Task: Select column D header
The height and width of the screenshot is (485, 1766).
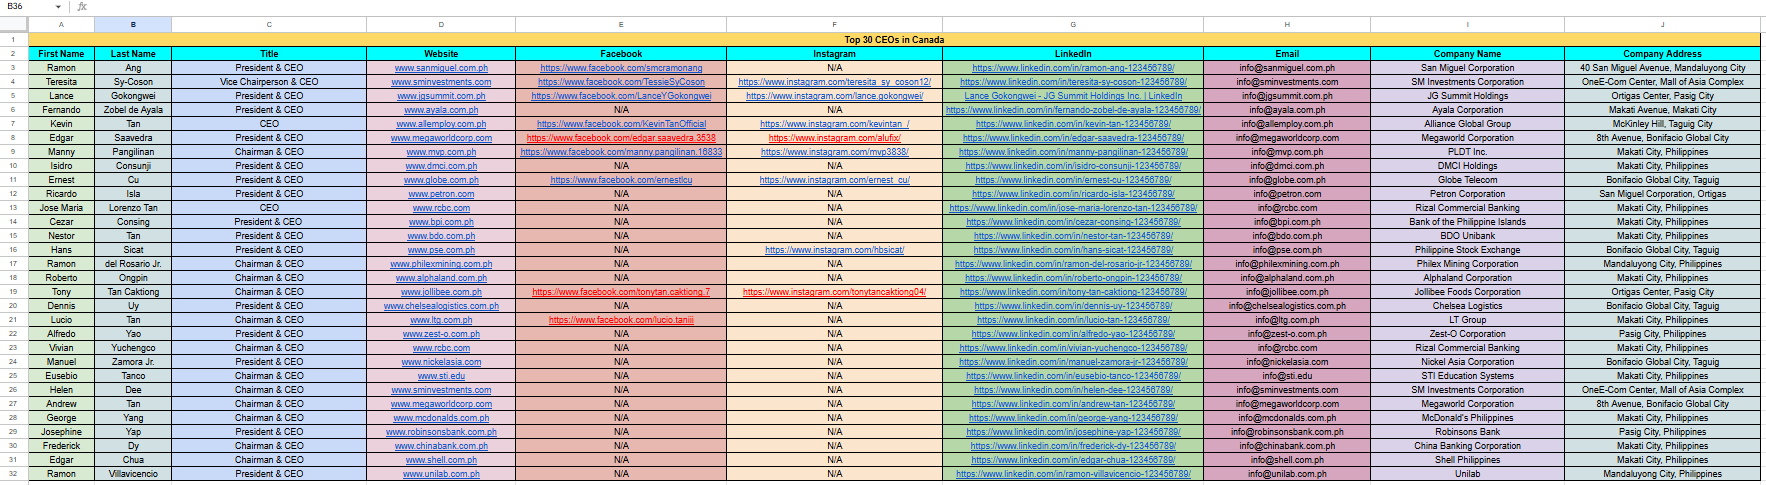Action: [441, 24]
